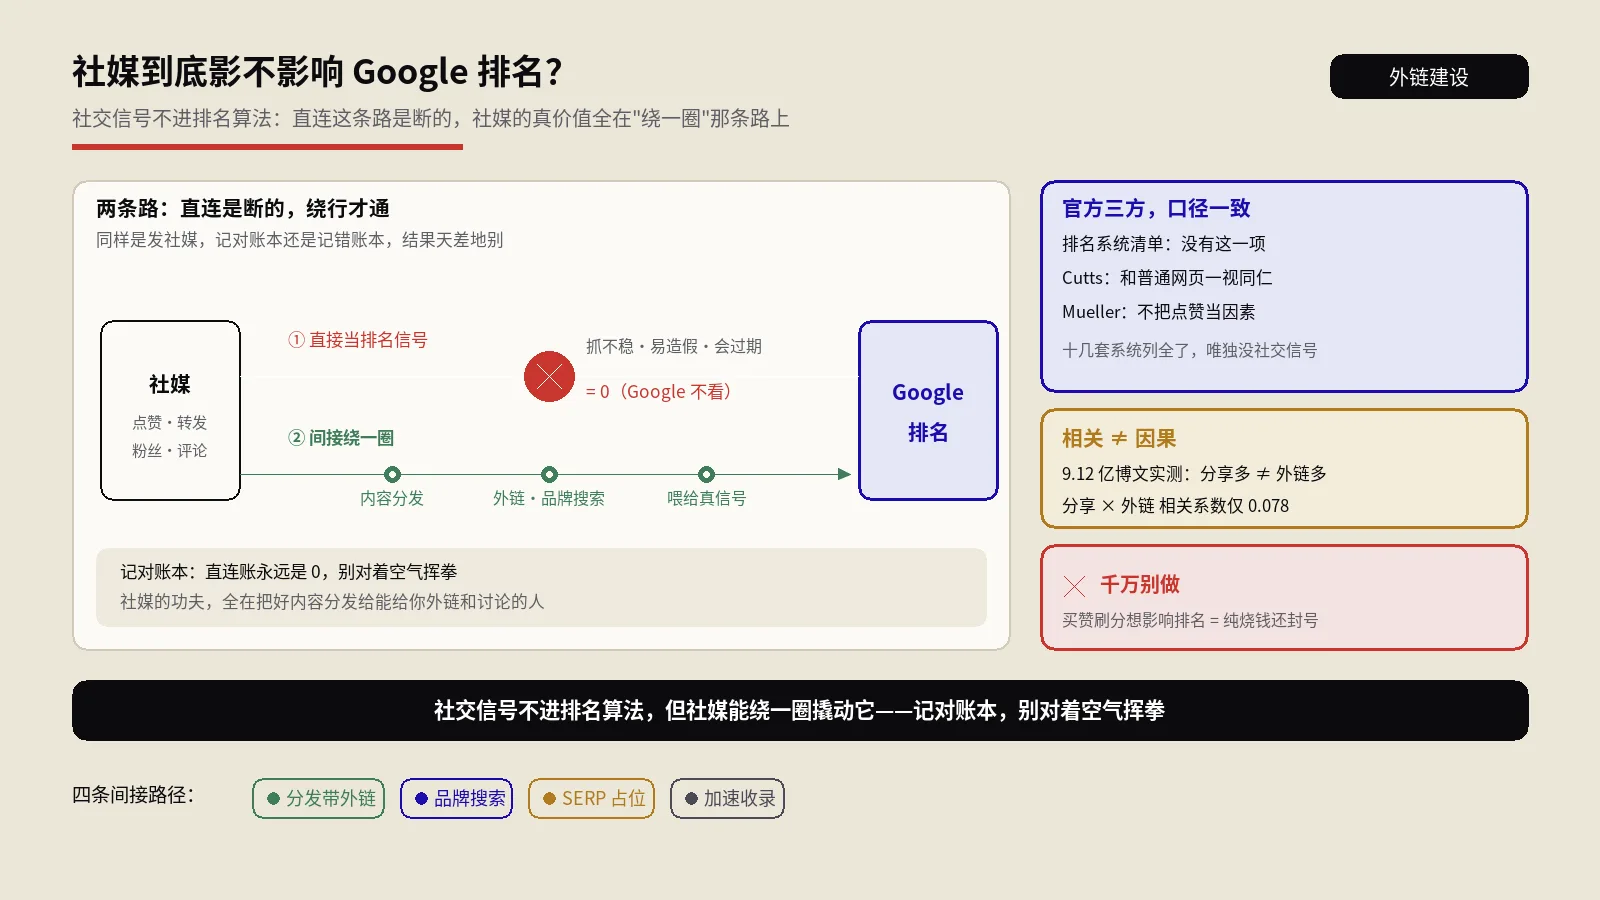The height and width of the screenshot is (900, 1600).
Task: Click line Mueller:不把点赞当因素
Action: tap(1159, 312)
